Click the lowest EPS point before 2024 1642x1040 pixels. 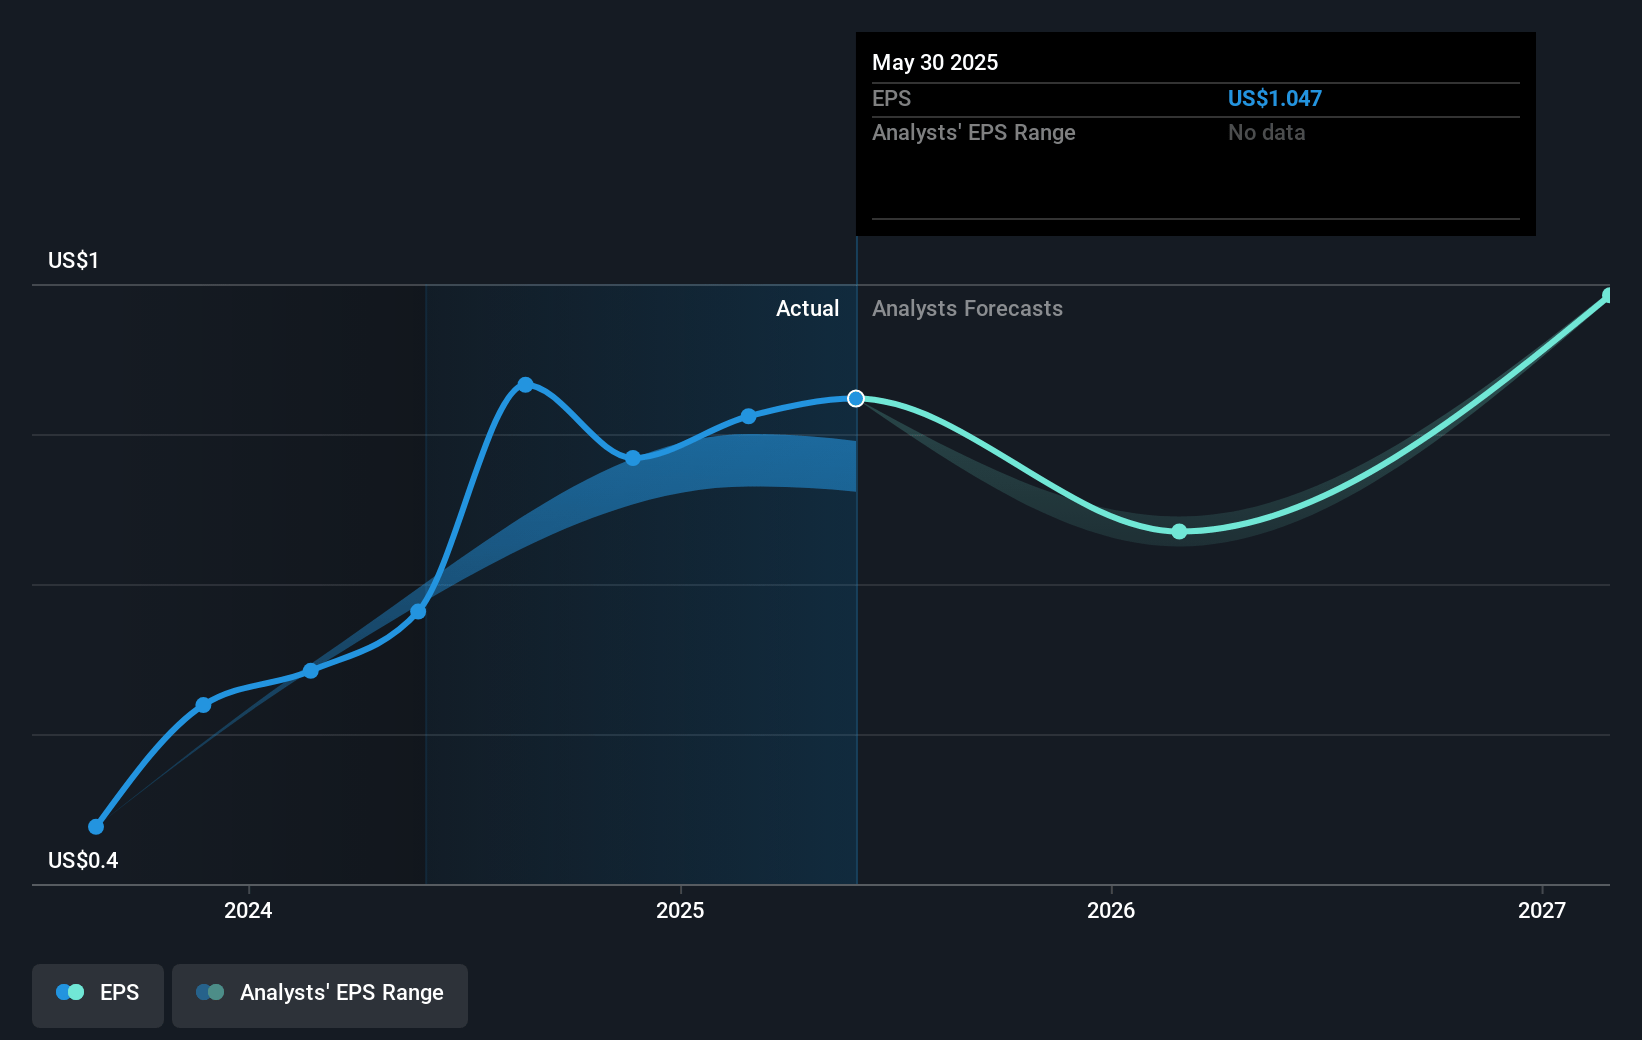(96, 826)
